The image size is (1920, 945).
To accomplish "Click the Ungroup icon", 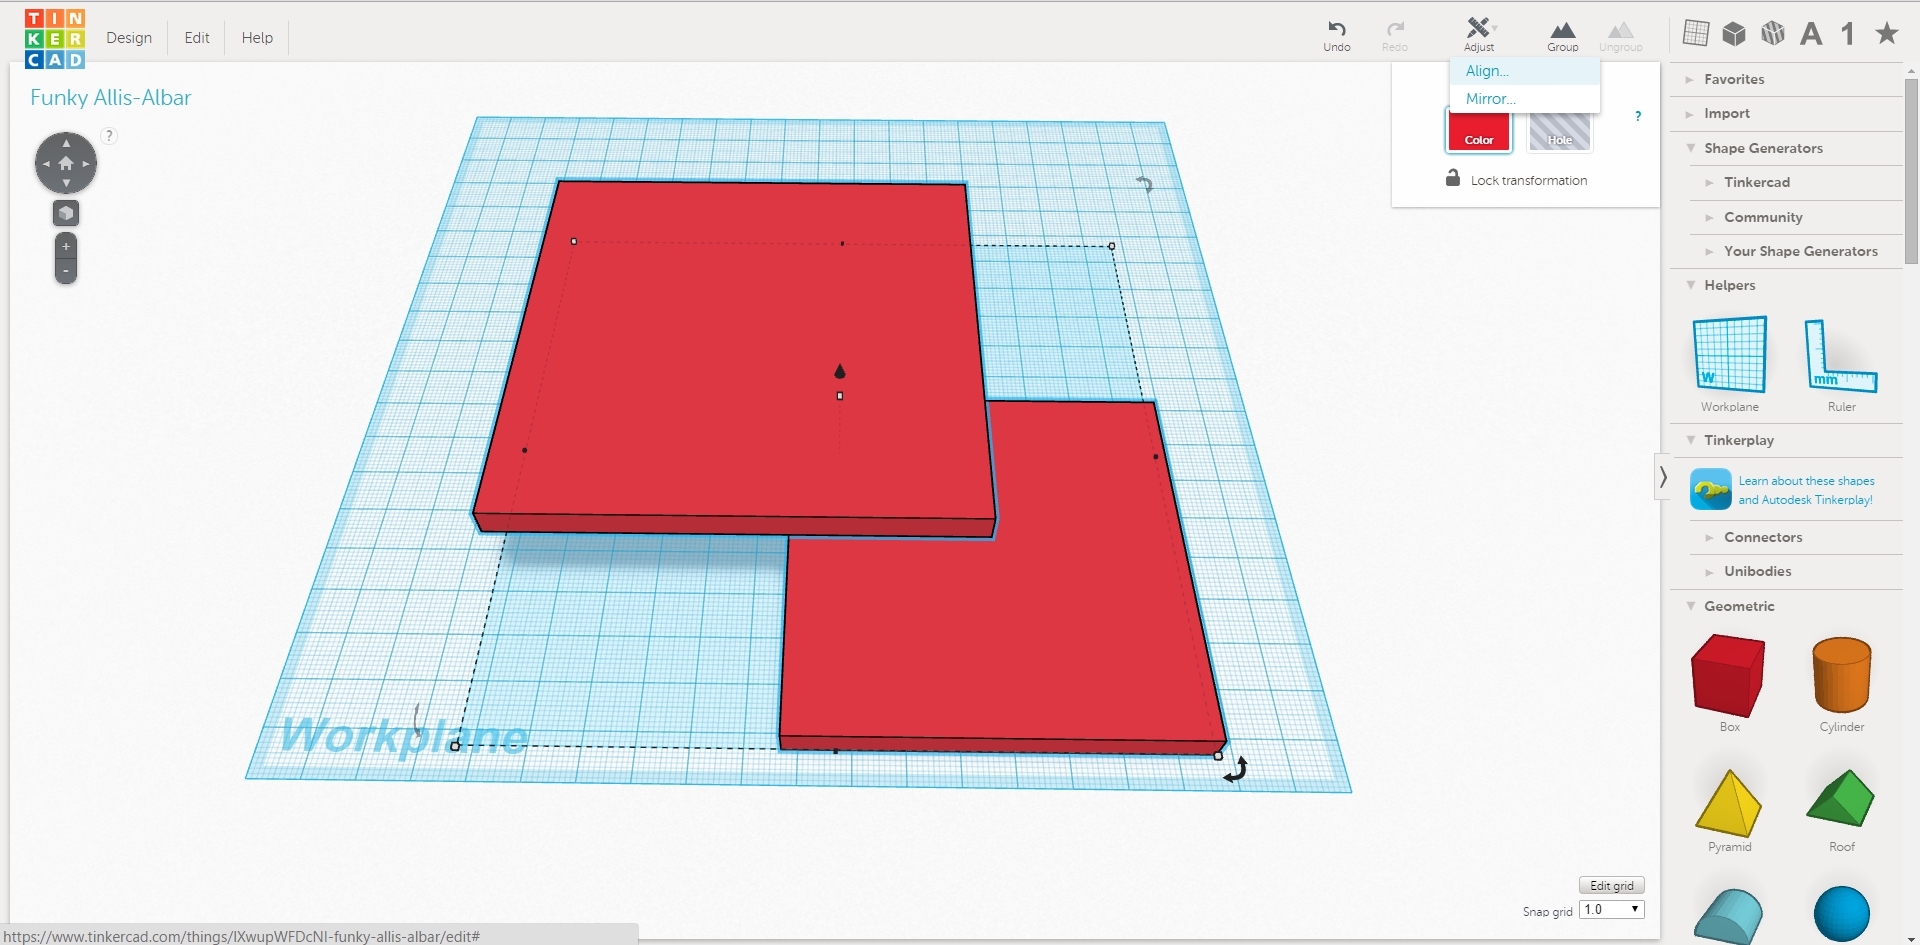I will 1620,36.
